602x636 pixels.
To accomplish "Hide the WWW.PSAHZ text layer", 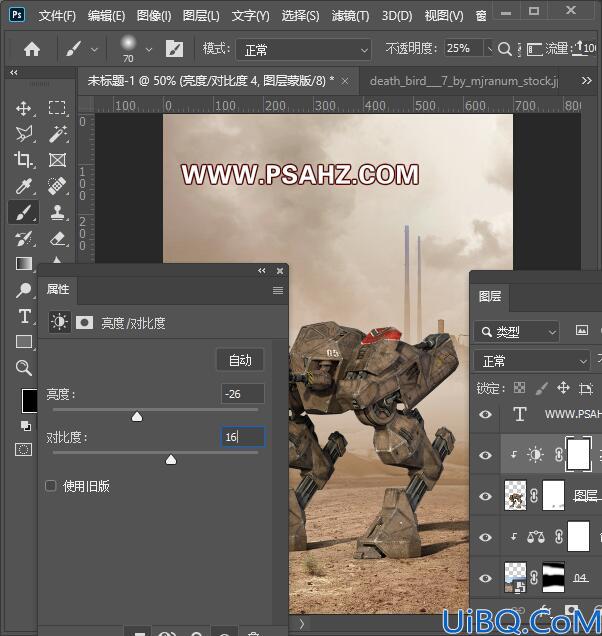I will click(x=486, y=414).
